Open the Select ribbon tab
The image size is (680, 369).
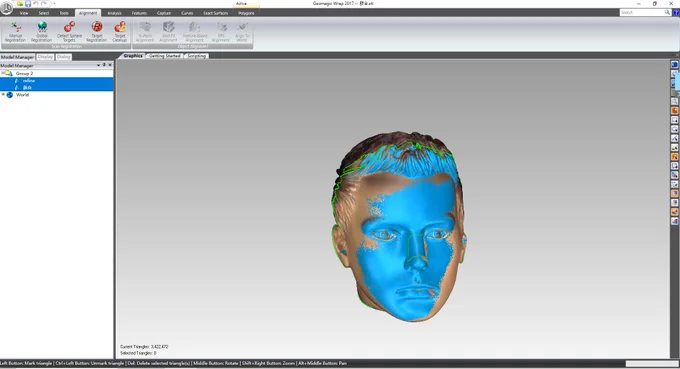point(44,13)
